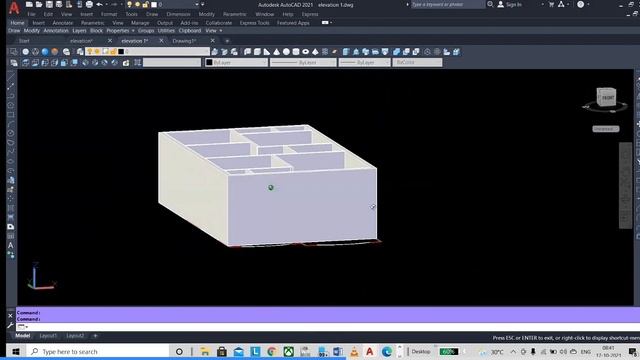The image size is (640, 360).
Task: Click the New drawing icon
Action: point(29,4)
